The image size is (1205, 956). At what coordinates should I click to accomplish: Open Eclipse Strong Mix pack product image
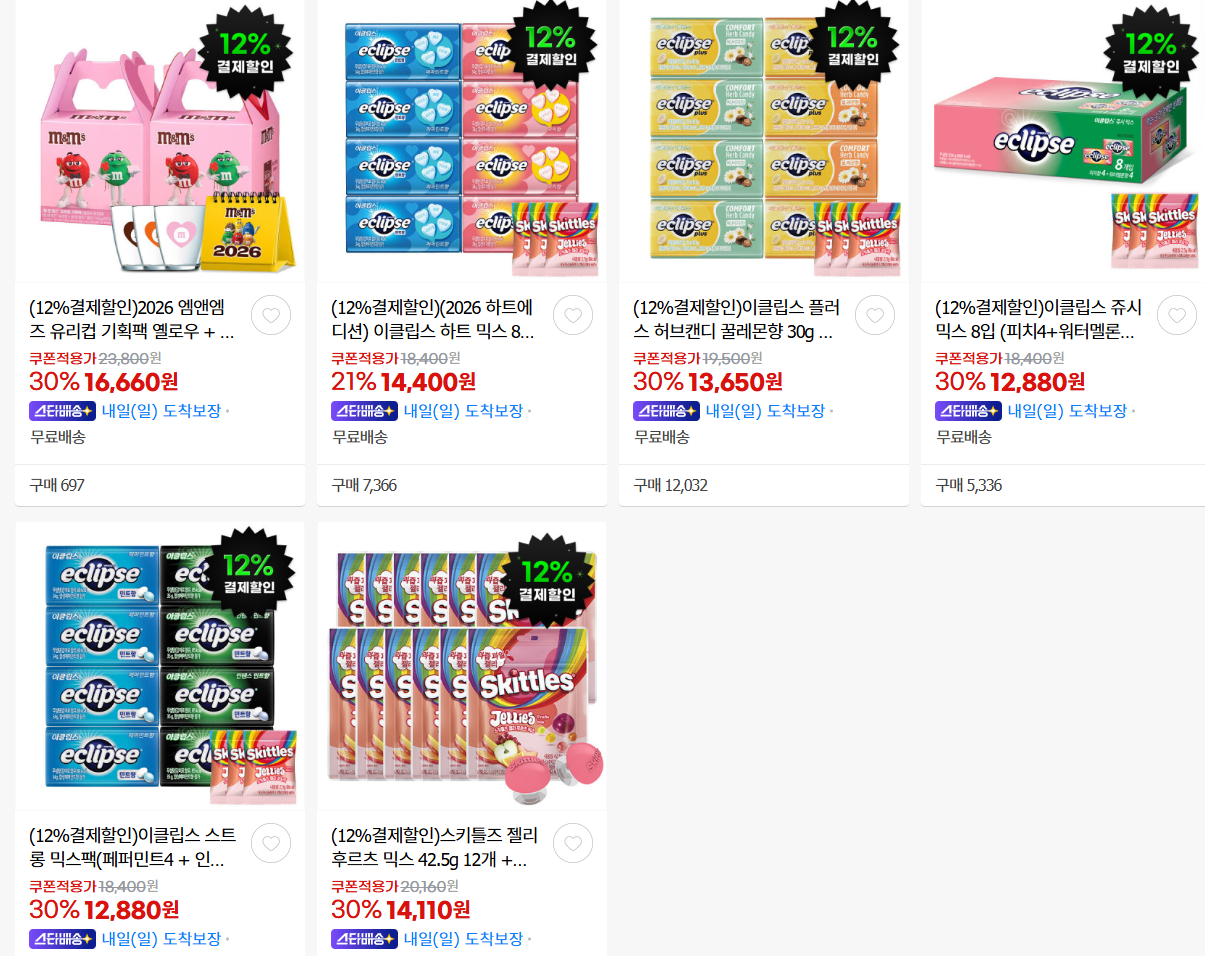tap(160, 665)
